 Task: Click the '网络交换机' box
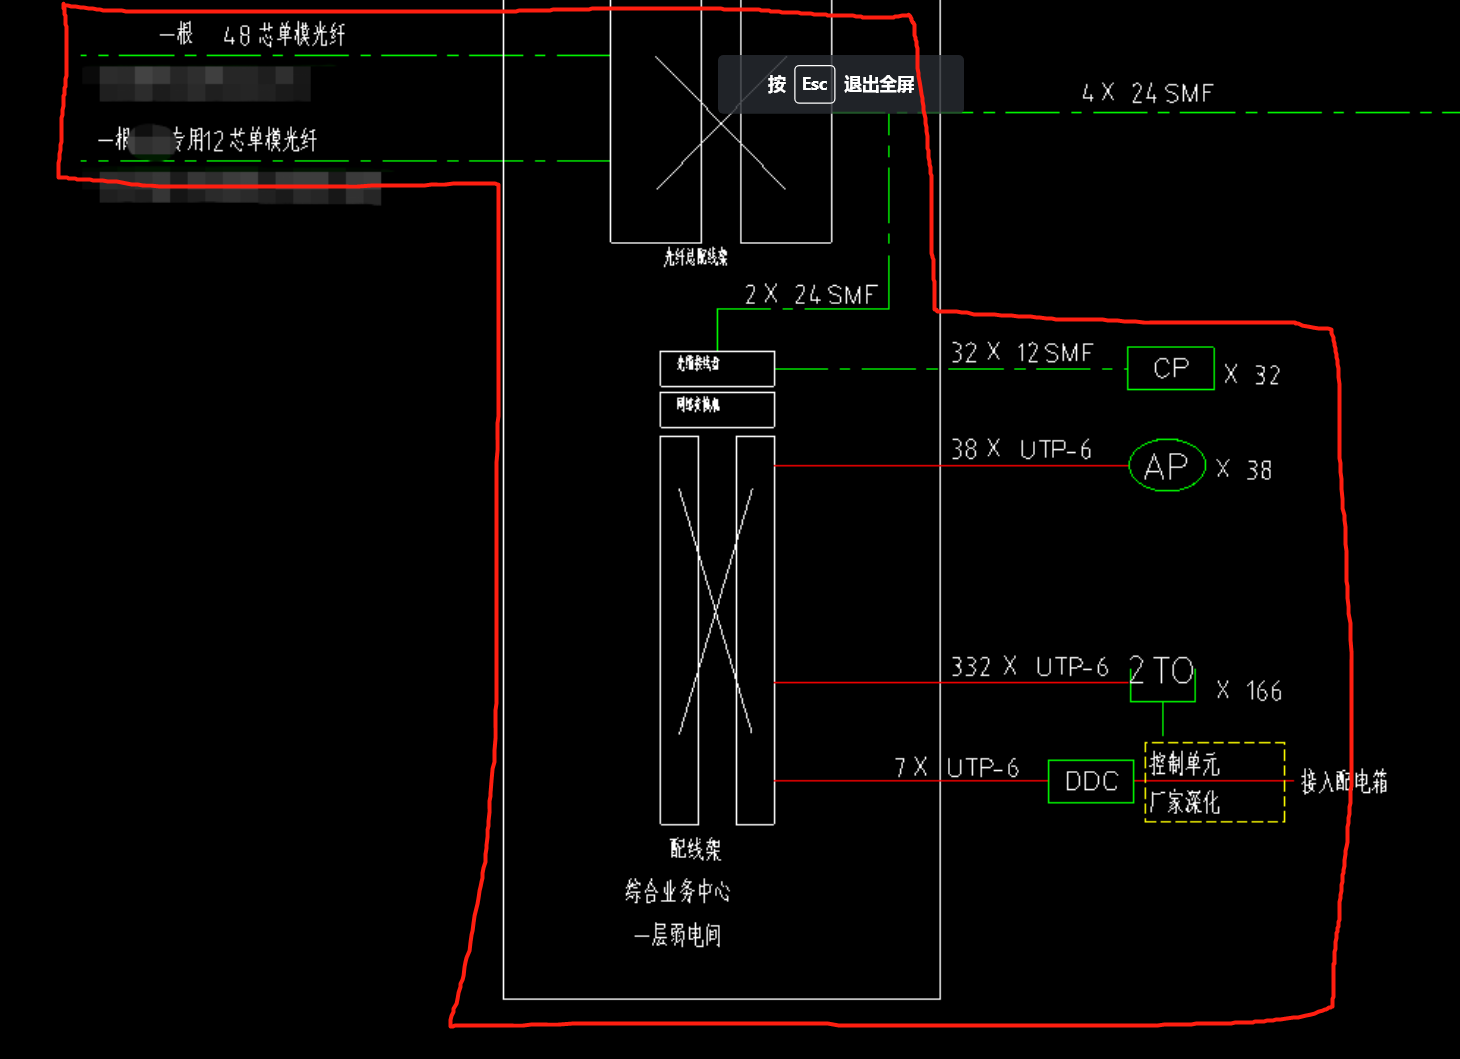[717, 409]
